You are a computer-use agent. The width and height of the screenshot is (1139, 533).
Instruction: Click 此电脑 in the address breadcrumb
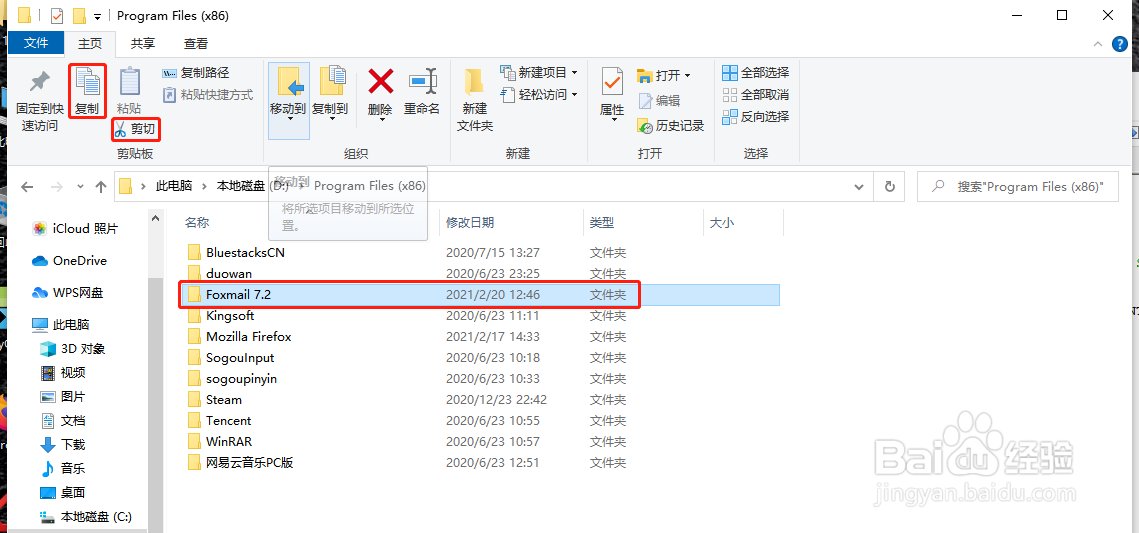click(x=174, y=187)
